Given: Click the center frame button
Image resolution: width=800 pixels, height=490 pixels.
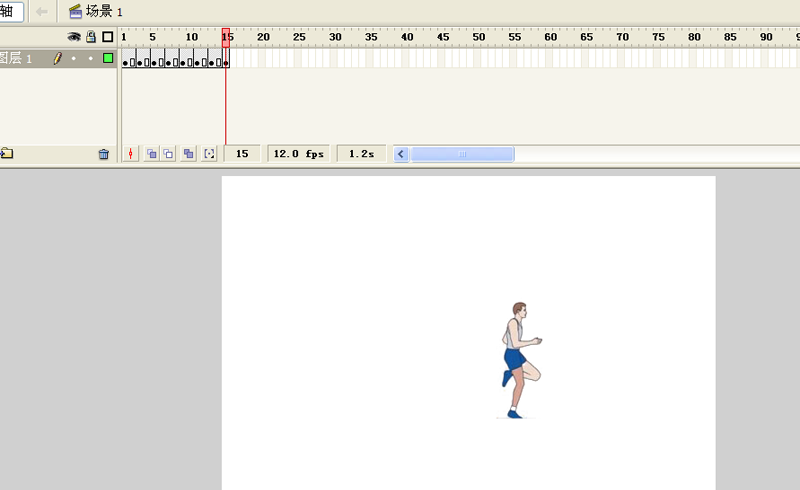Looking at the screenshot, I should click(x=131, y=154).
